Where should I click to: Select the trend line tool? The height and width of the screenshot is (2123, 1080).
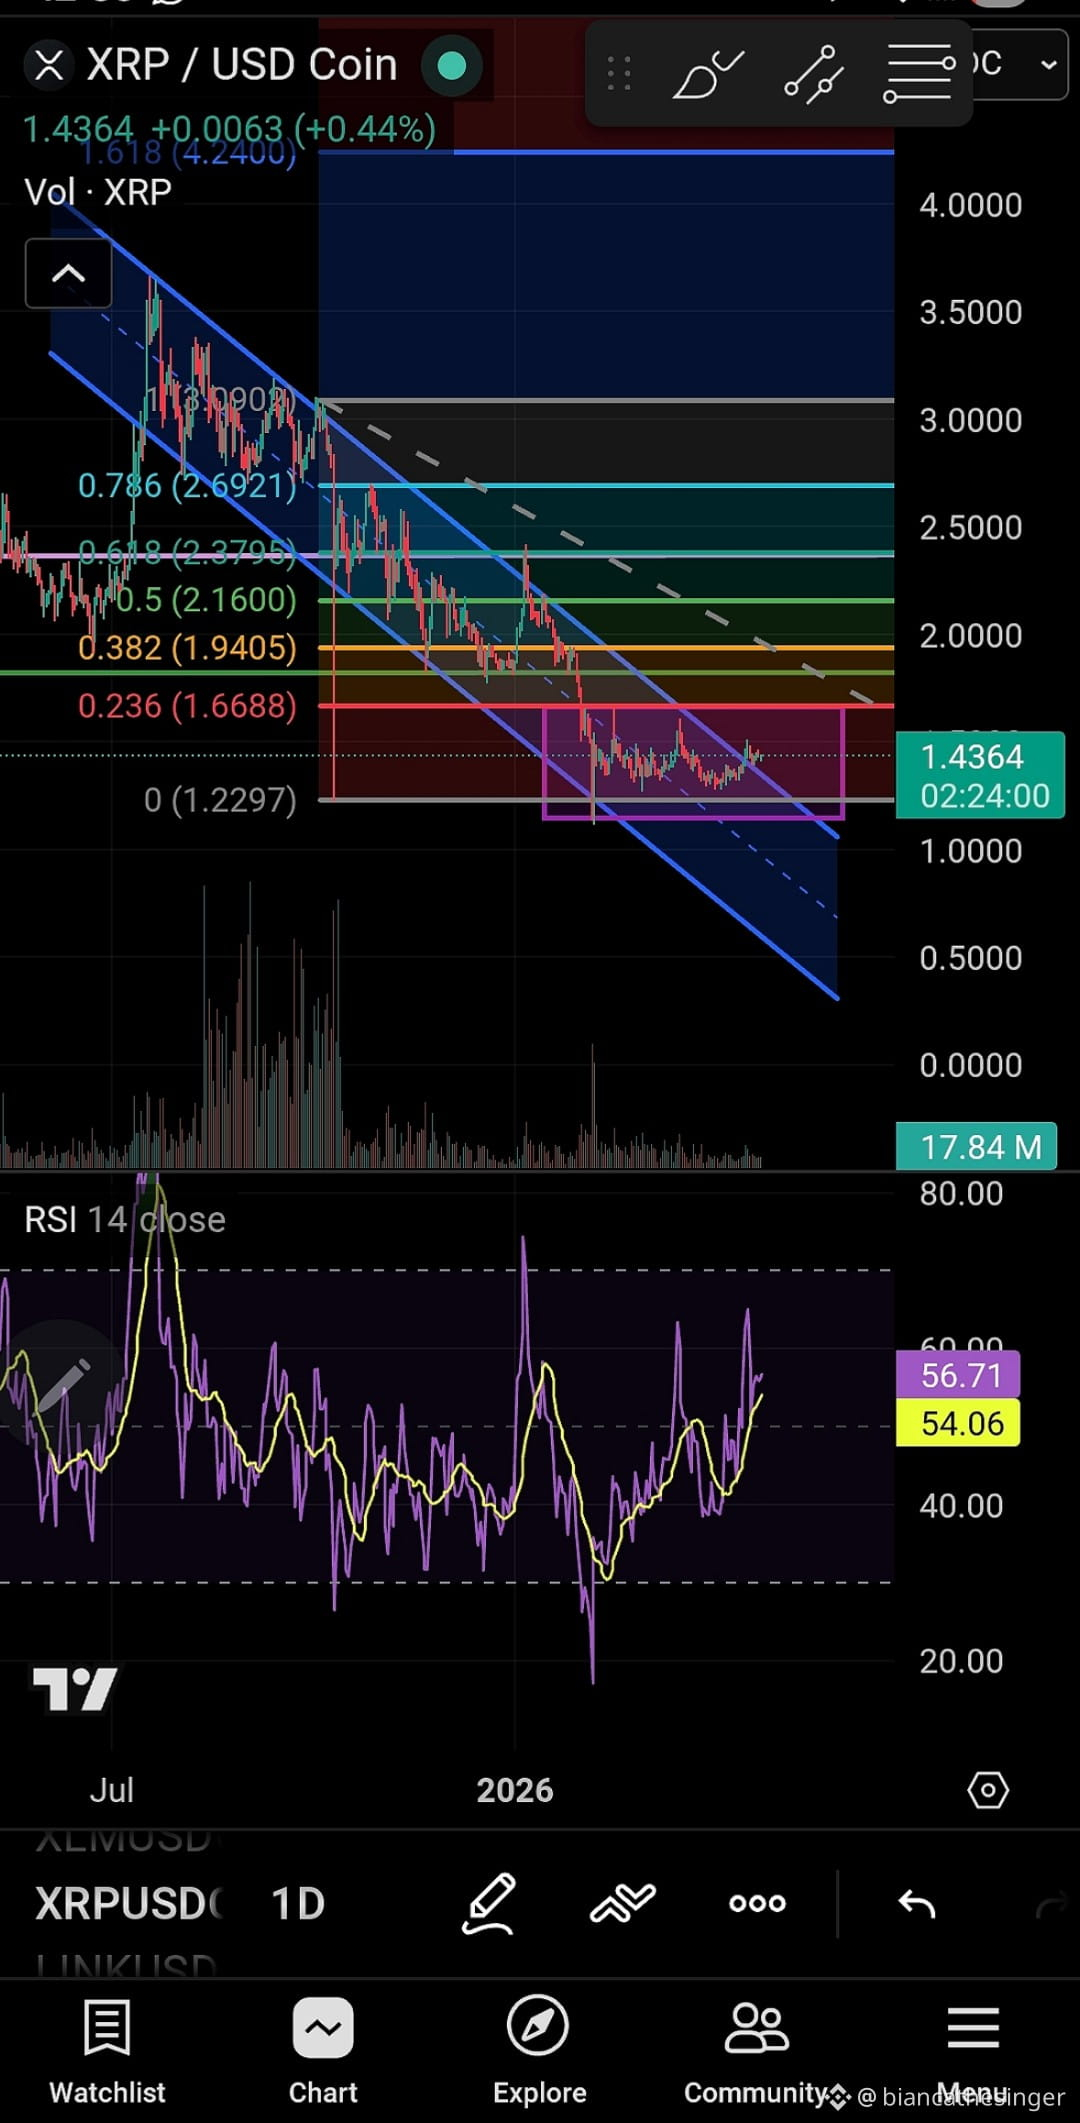[x=813, y=74]
